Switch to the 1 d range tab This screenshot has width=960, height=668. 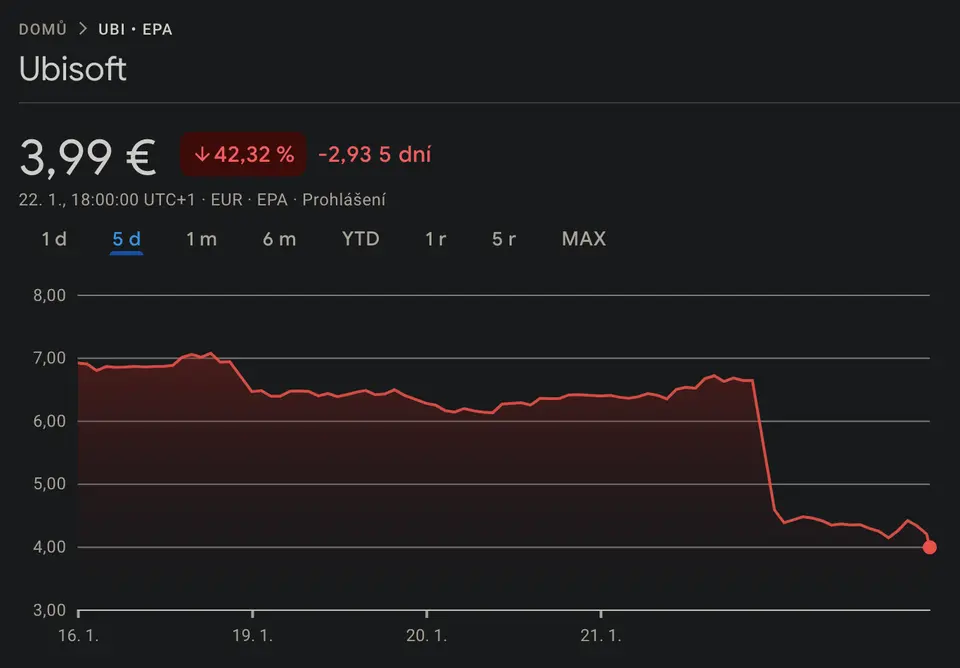point(54,239)
